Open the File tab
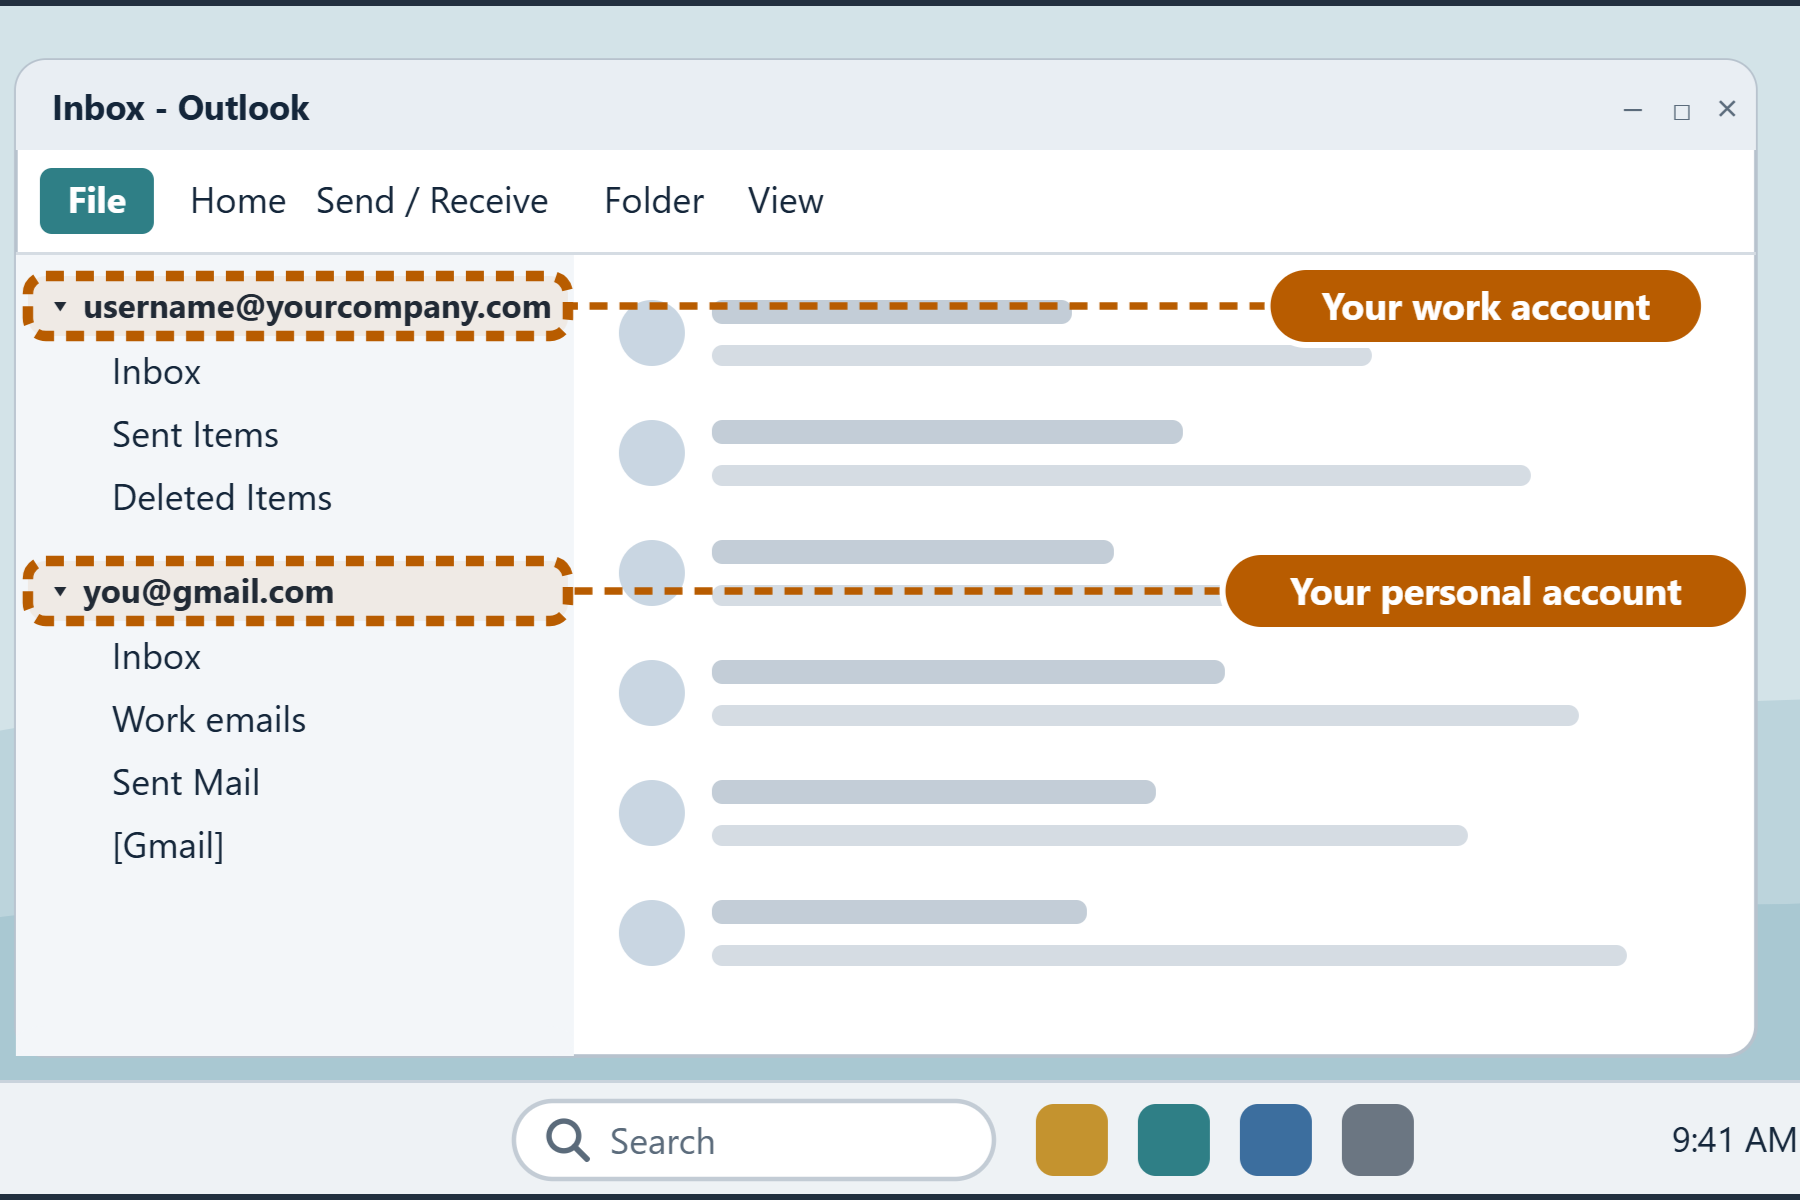 pyautogui.click(x=97, y=201)
